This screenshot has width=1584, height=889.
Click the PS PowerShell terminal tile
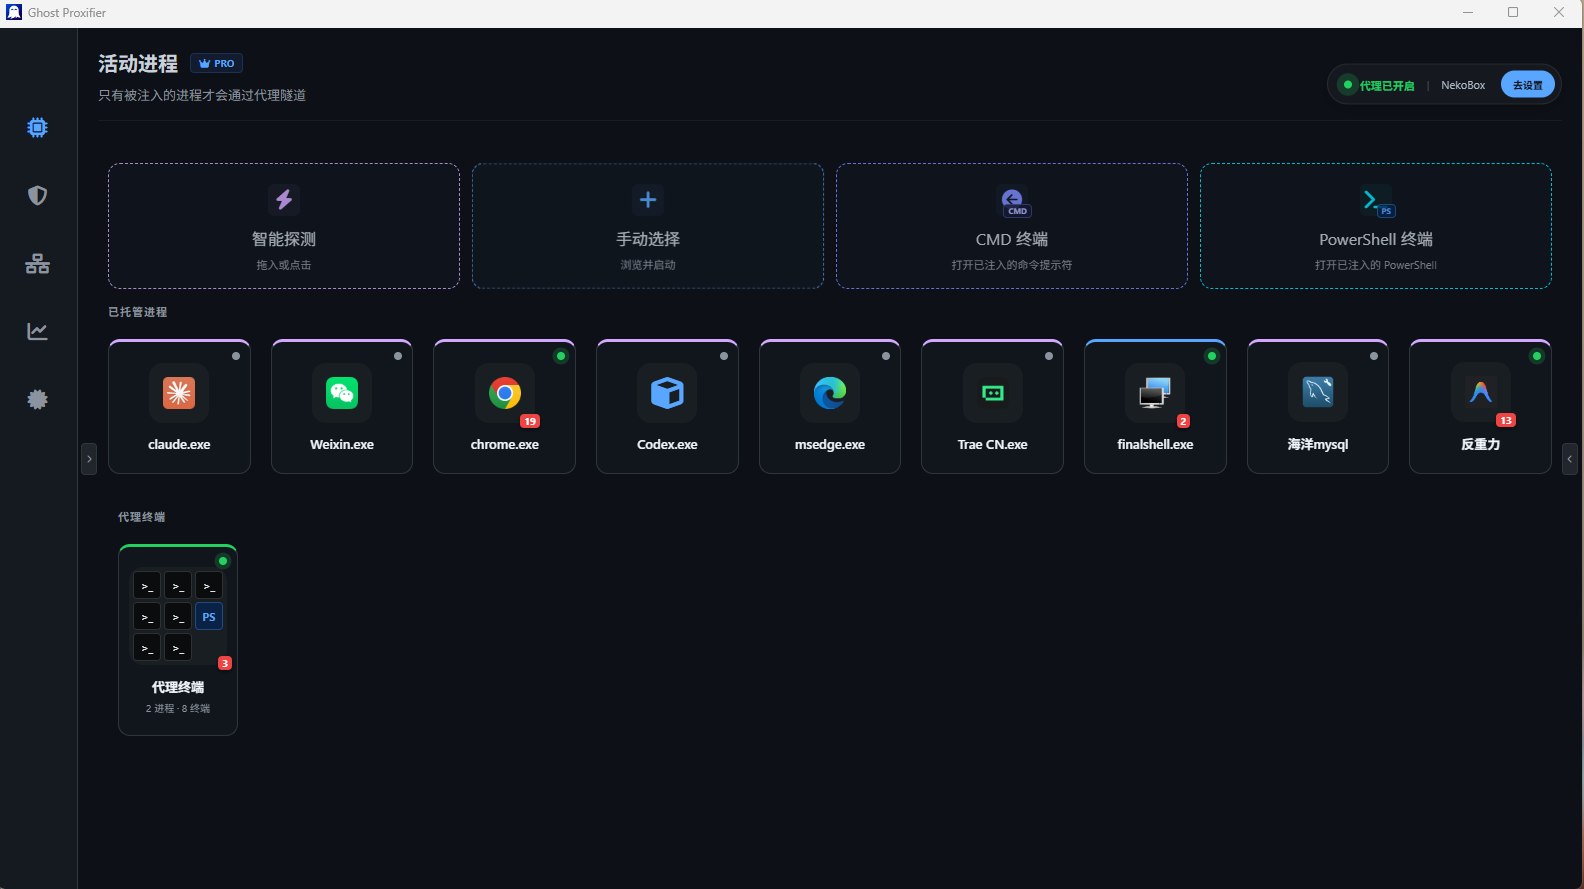[x=209, y=617]
